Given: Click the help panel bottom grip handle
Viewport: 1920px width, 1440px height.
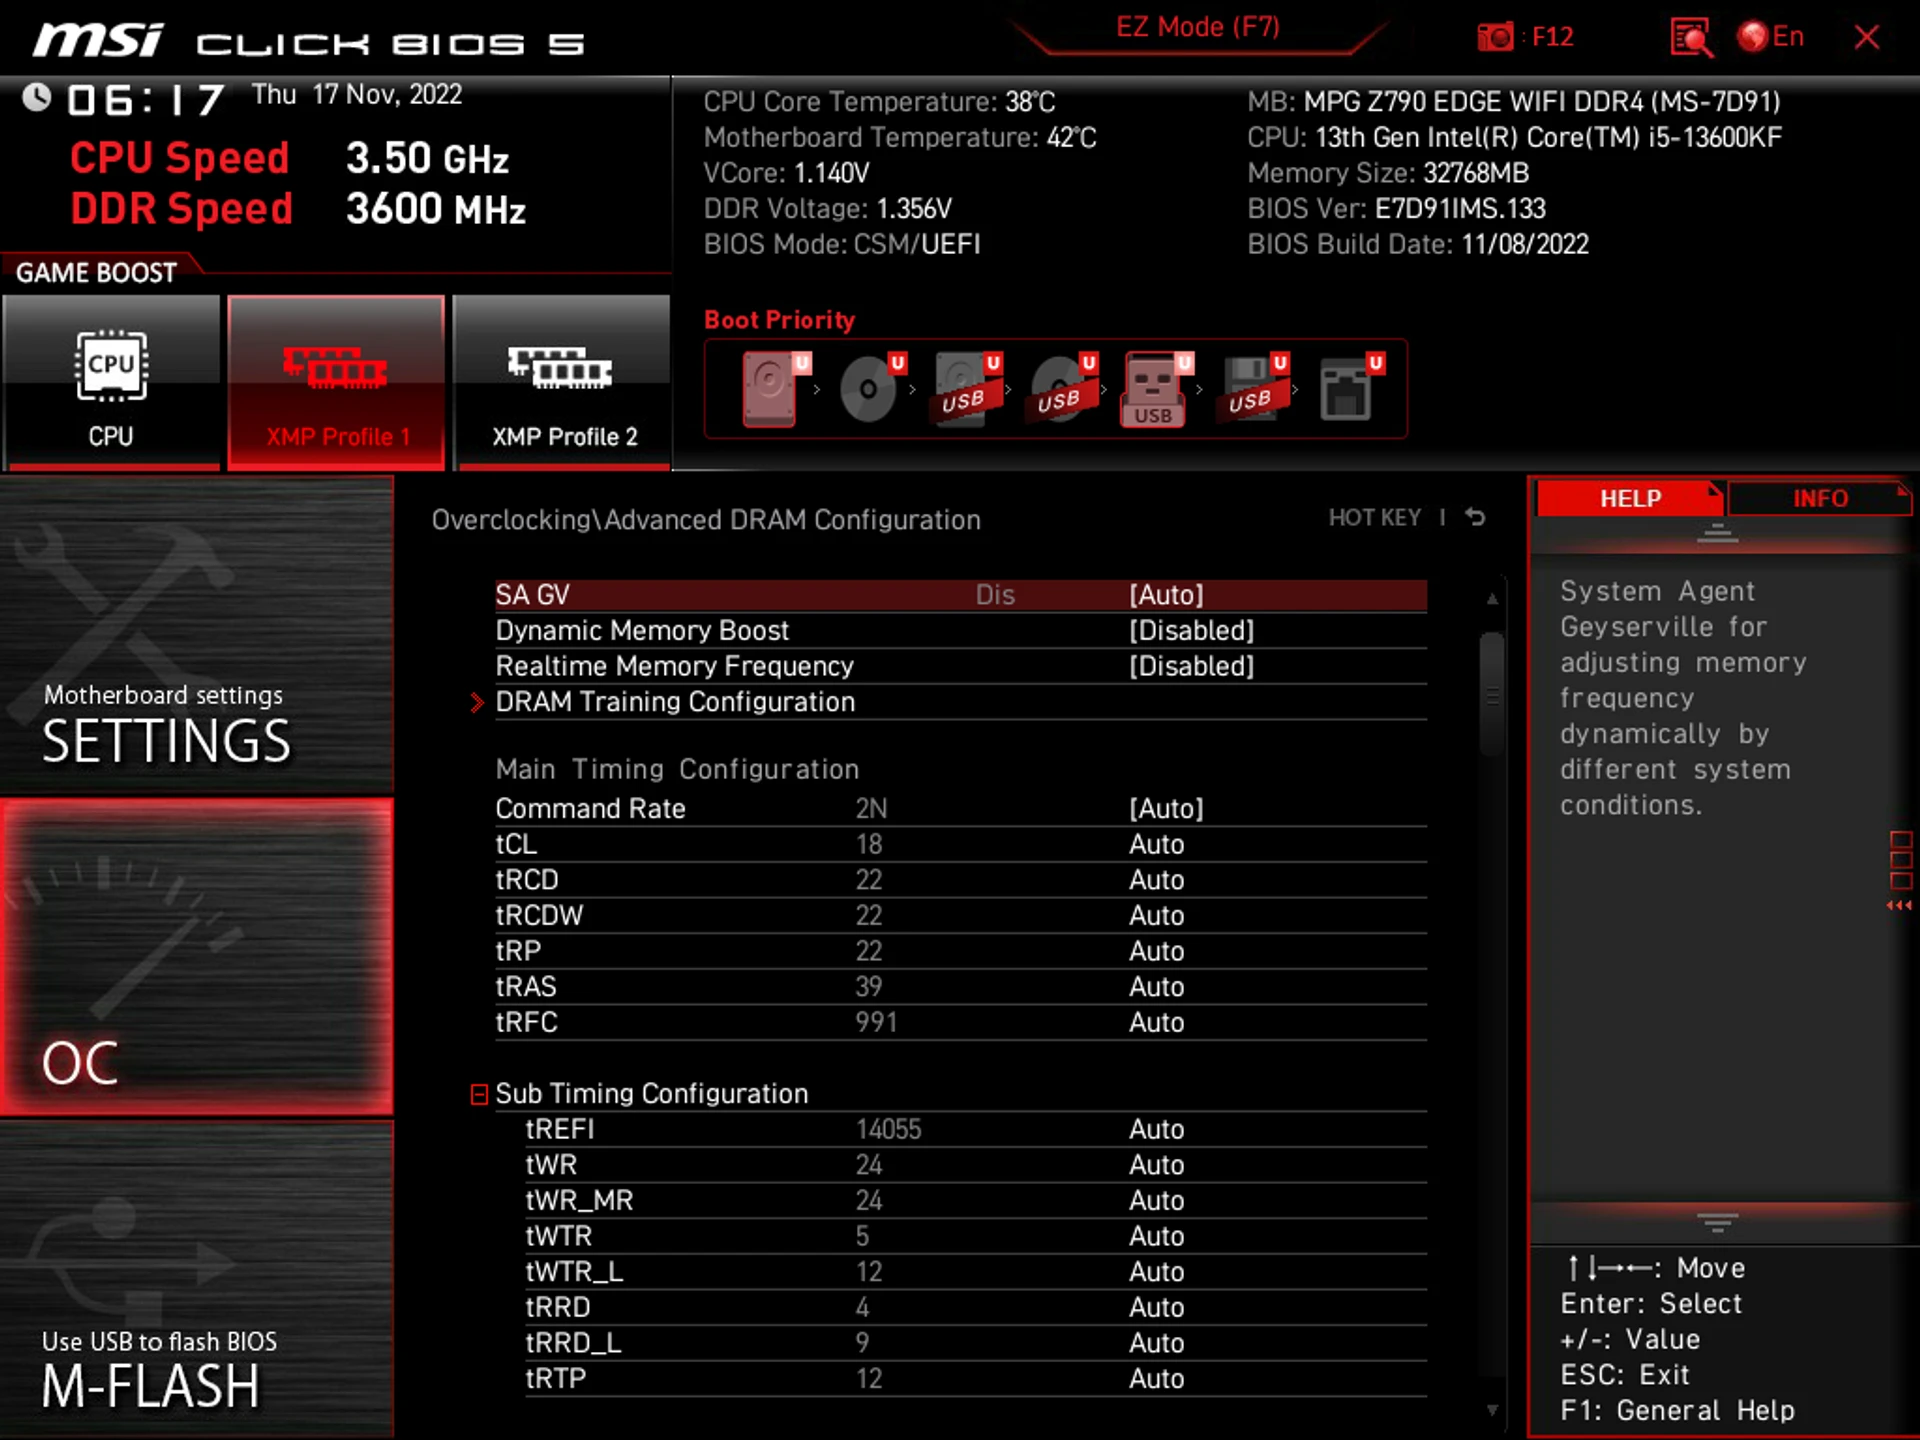Looking at the screenshot, I should point(1717,1222).
